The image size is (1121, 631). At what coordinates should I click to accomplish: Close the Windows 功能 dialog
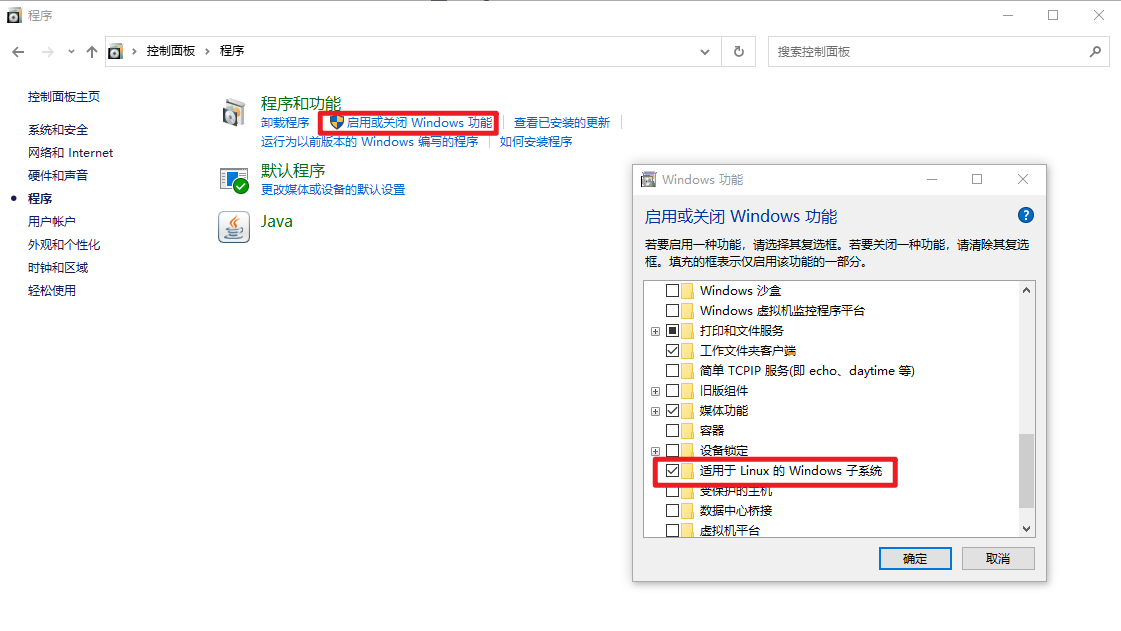click(x=1023, y=179)
